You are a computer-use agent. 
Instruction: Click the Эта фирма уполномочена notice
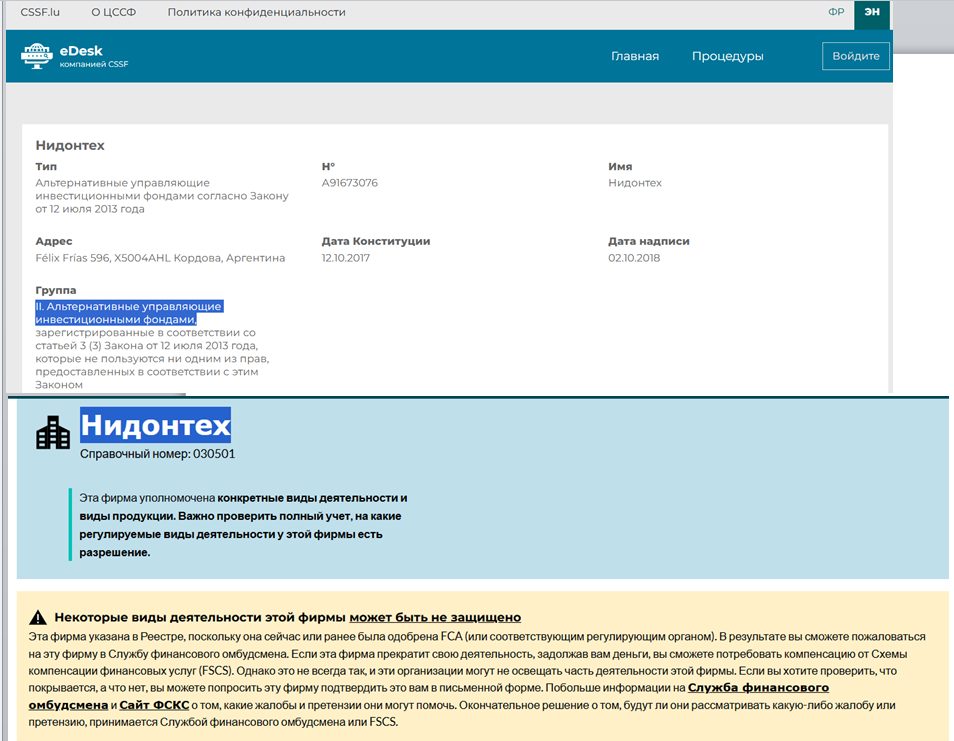tap(243, 525)
